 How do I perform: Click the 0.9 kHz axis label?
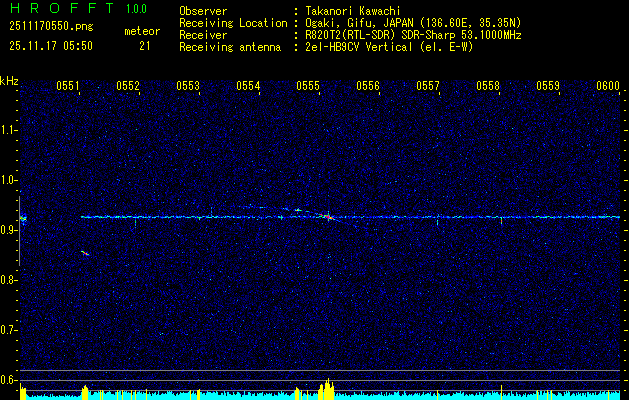(x=8, y=230)
